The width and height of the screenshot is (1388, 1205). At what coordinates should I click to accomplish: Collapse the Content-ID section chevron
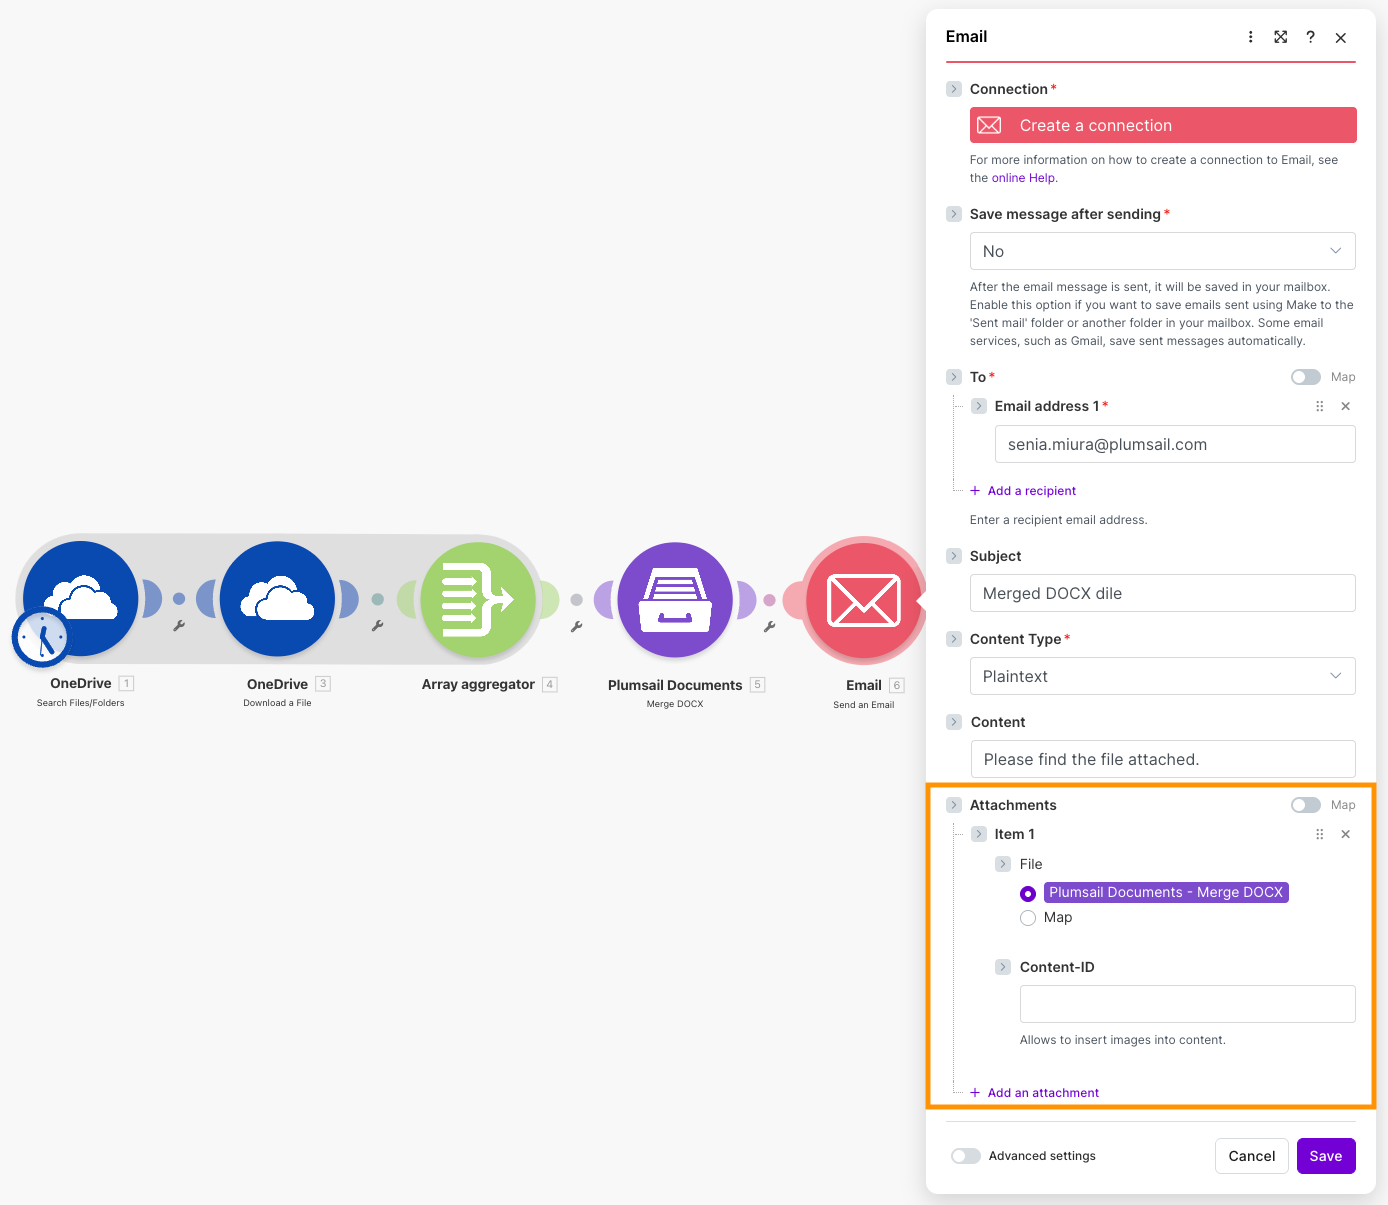[1003, 967]
